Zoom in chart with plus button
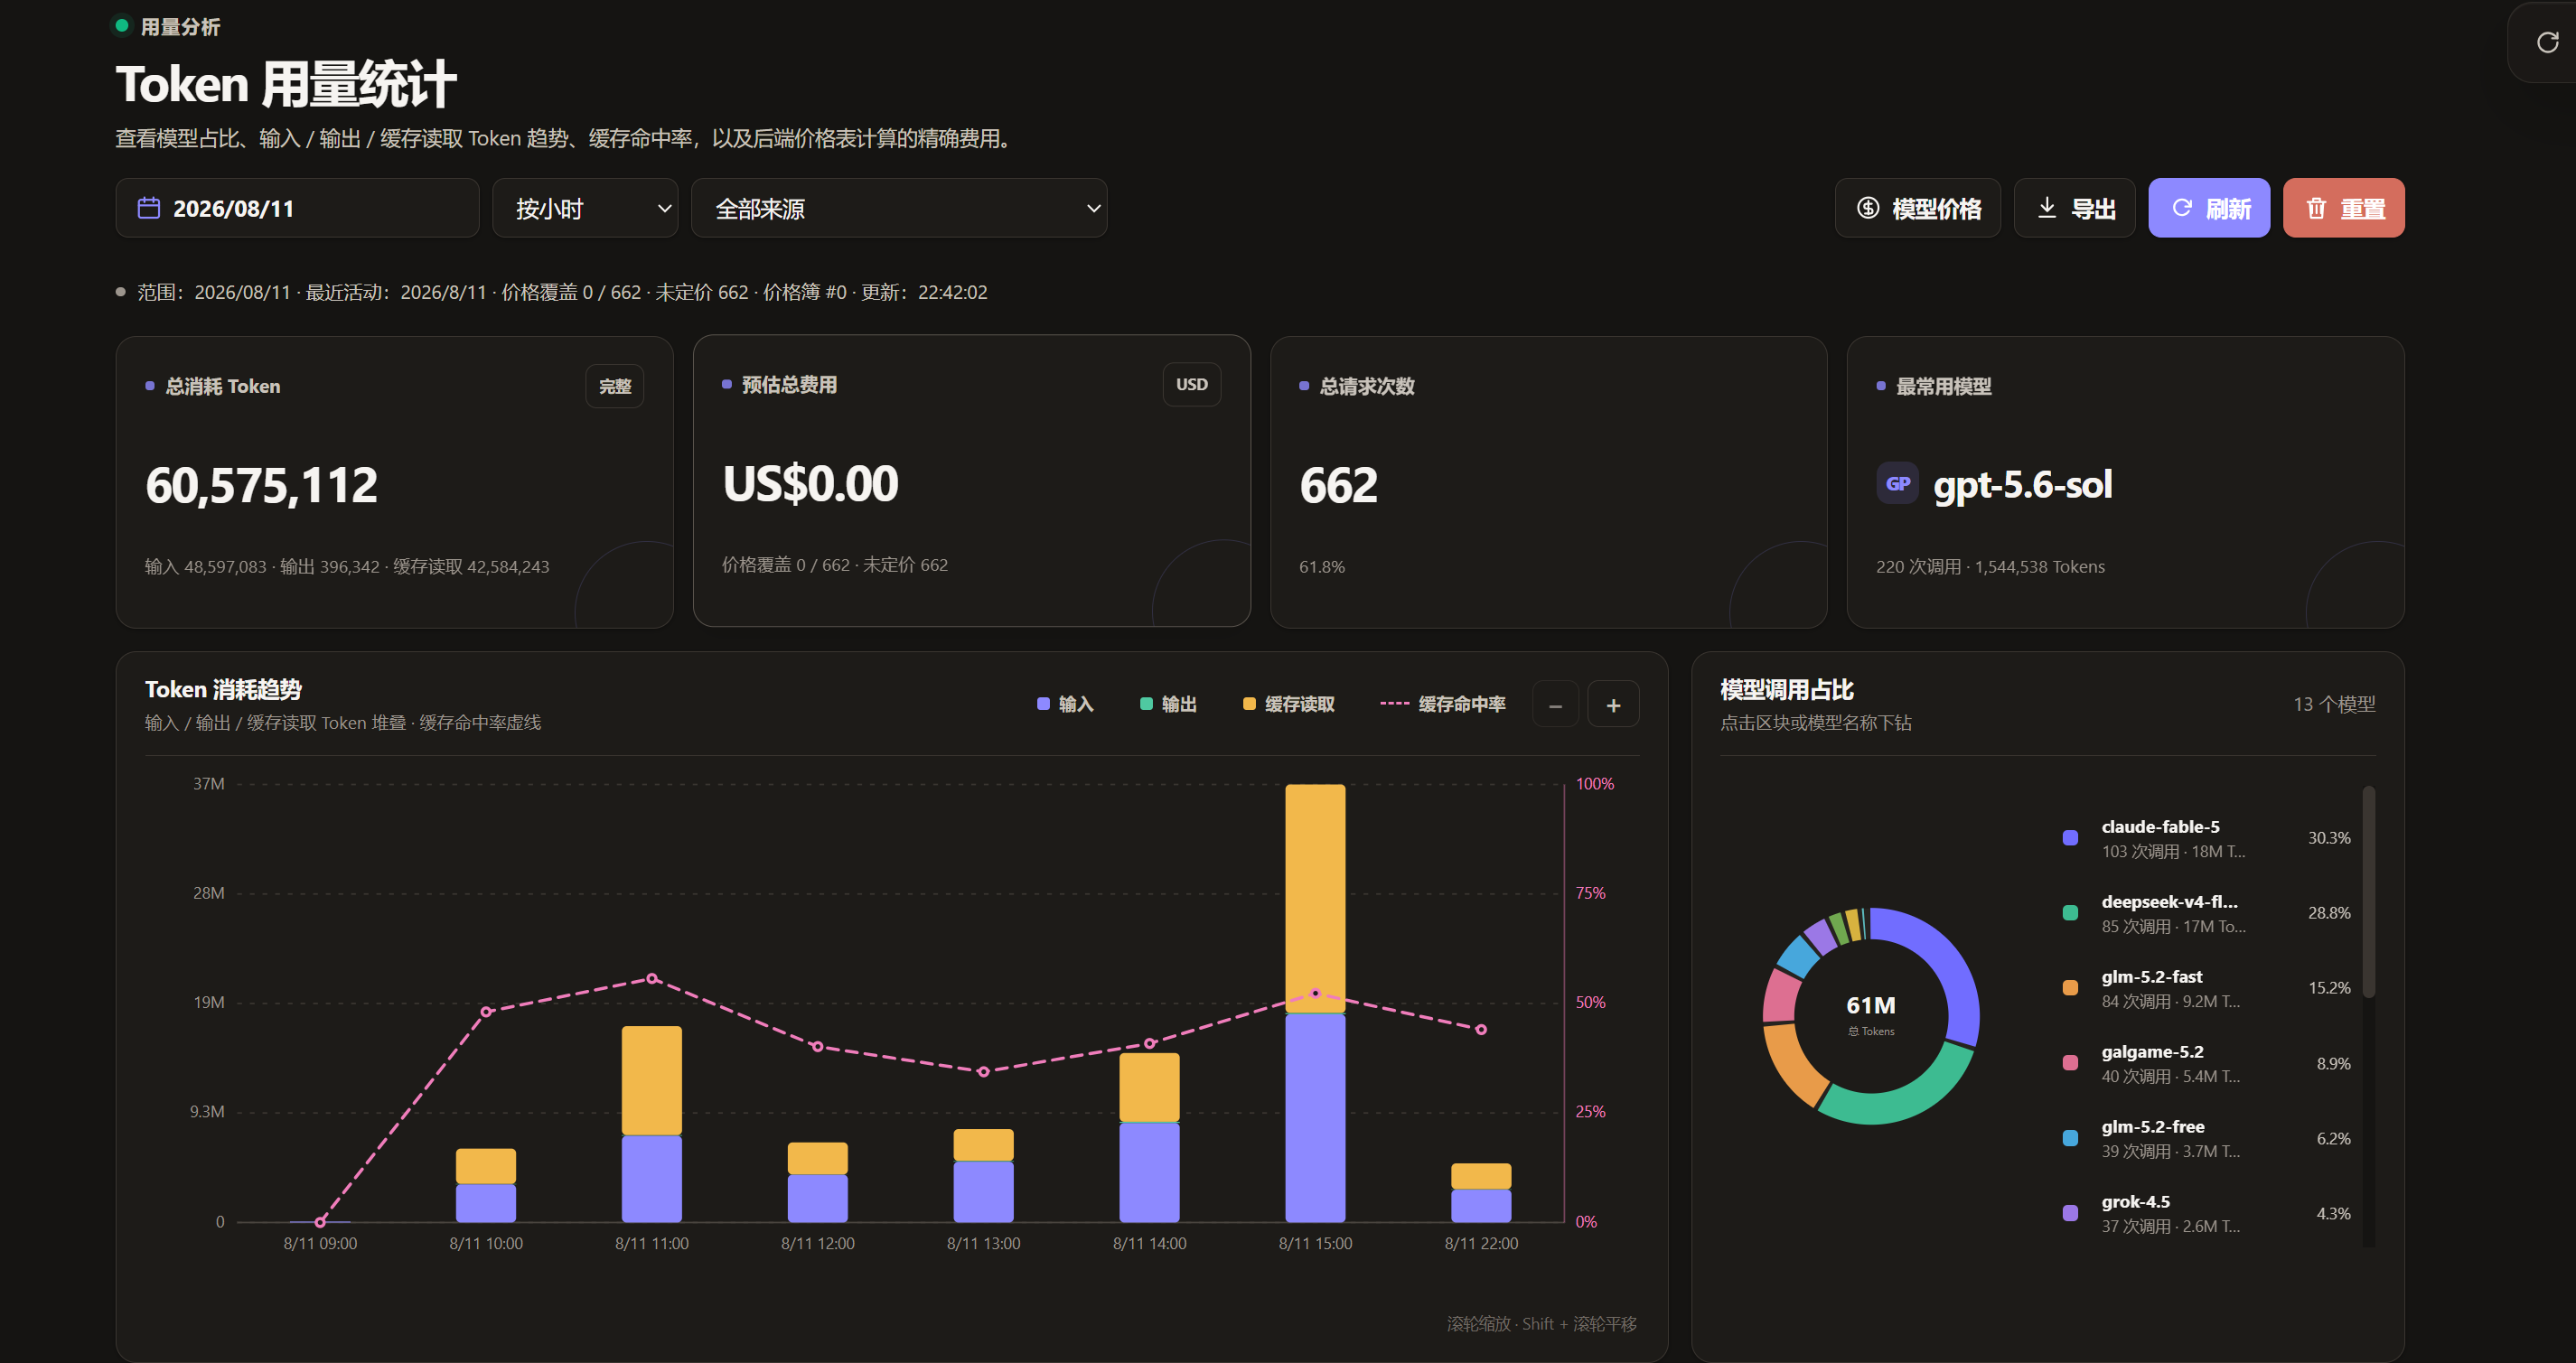The height and width of the screenshot is (1363, 2576). coord(1613,705)
